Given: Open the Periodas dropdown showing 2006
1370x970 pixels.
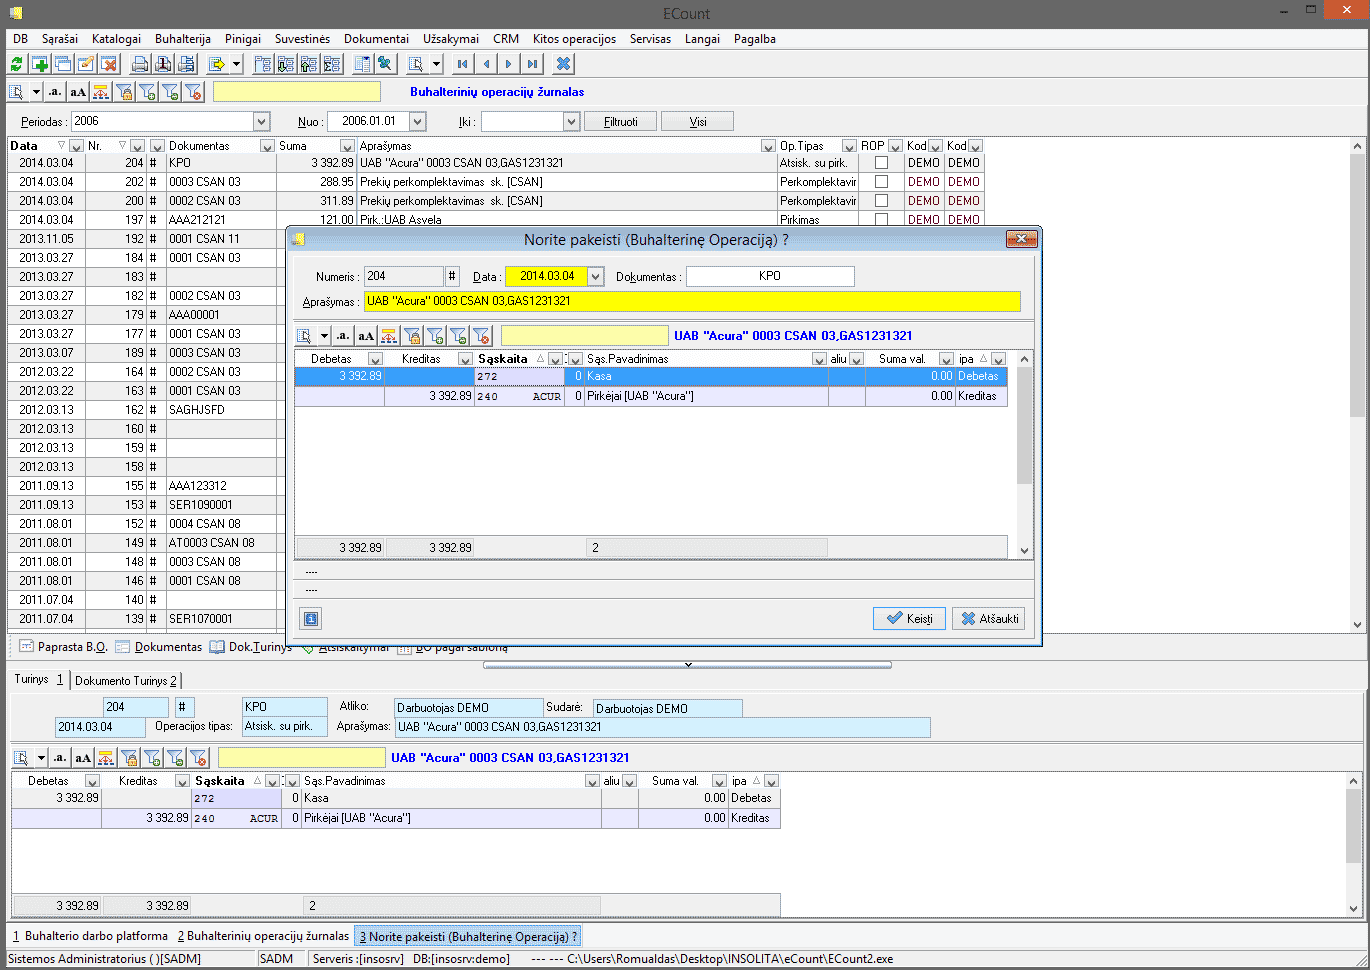Looking at the screenshot, I should click(261, 122).
